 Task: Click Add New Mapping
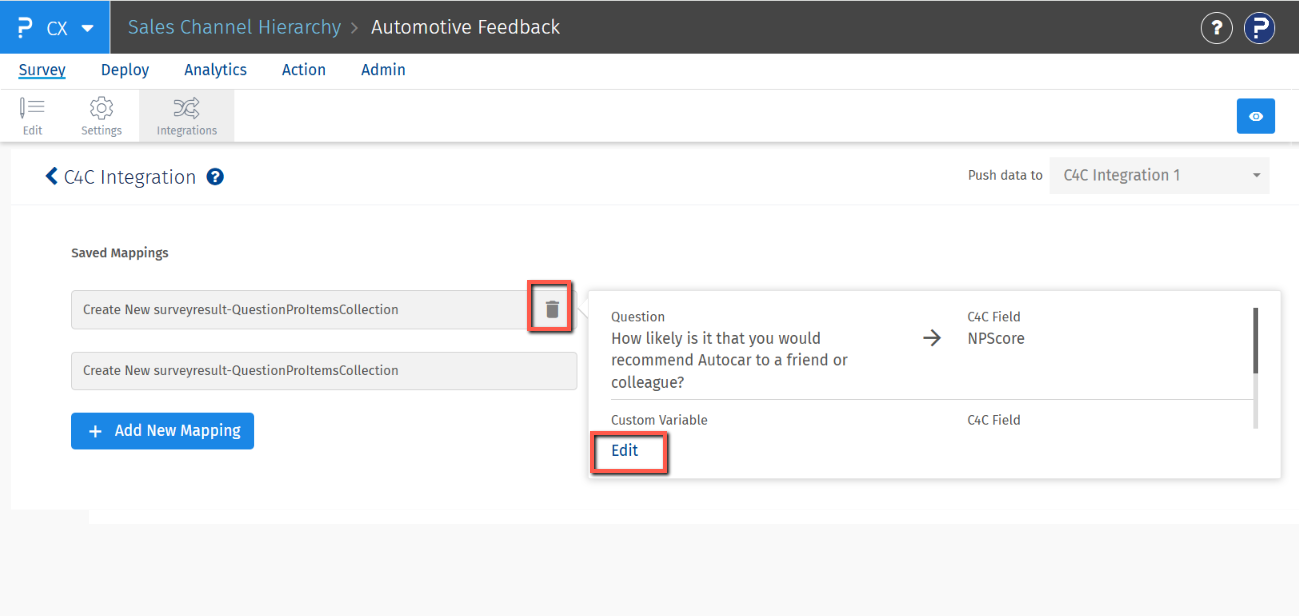(162, 430)
